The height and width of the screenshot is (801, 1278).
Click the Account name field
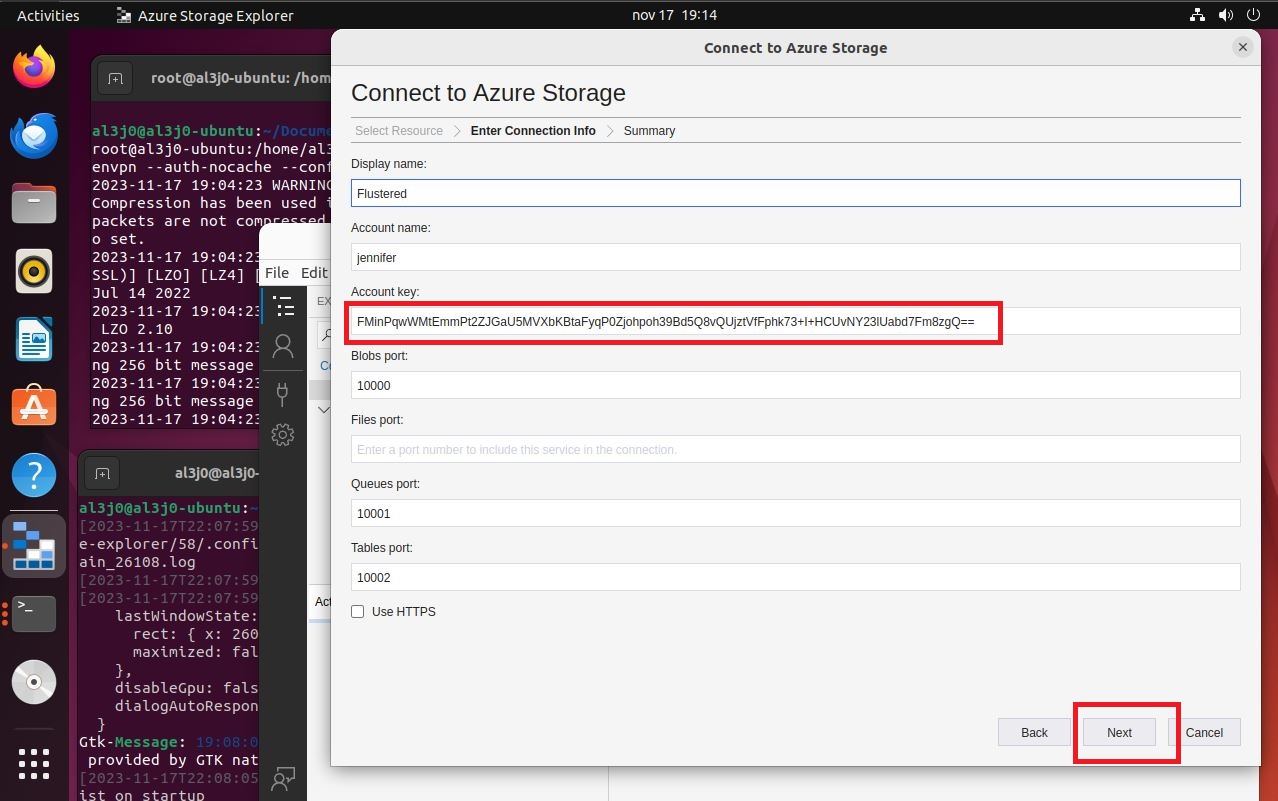(796, 257)
